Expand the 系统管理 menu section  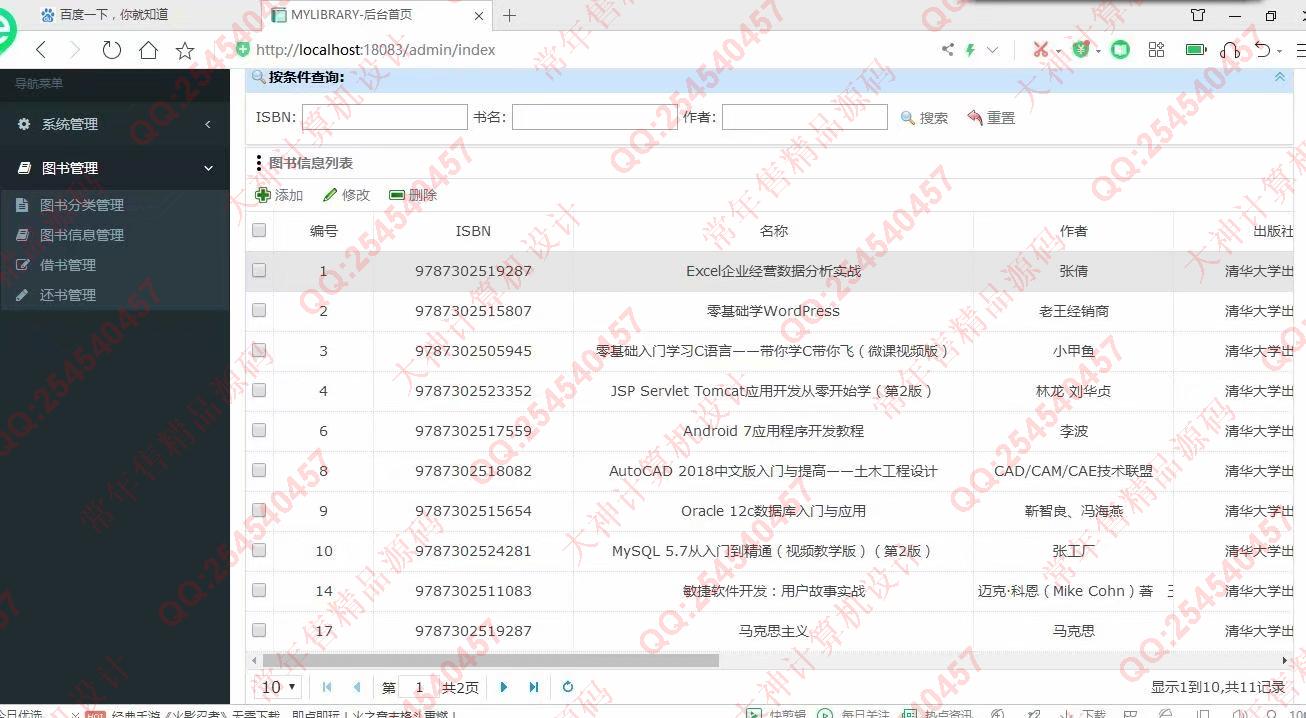click(x=115, y=124)
